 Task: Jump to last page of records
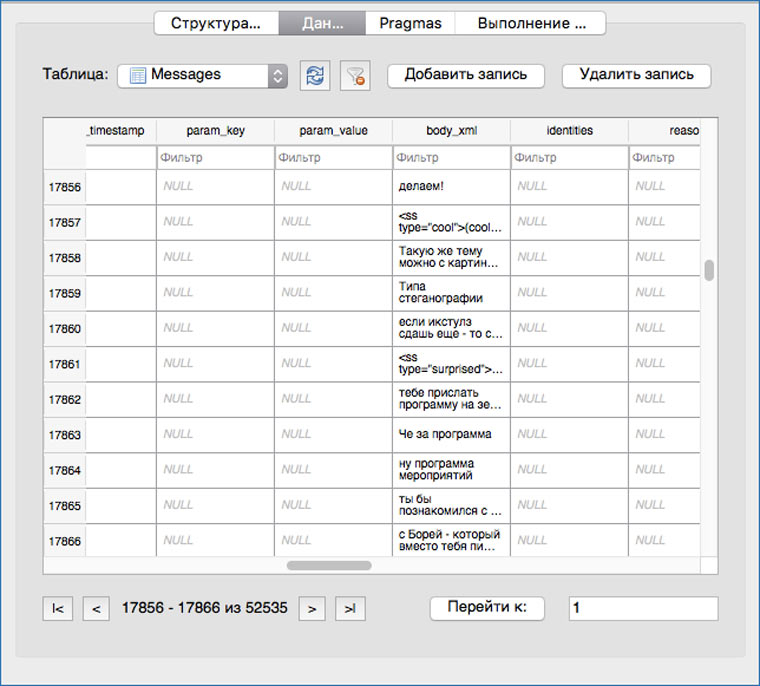click(349, 608)
